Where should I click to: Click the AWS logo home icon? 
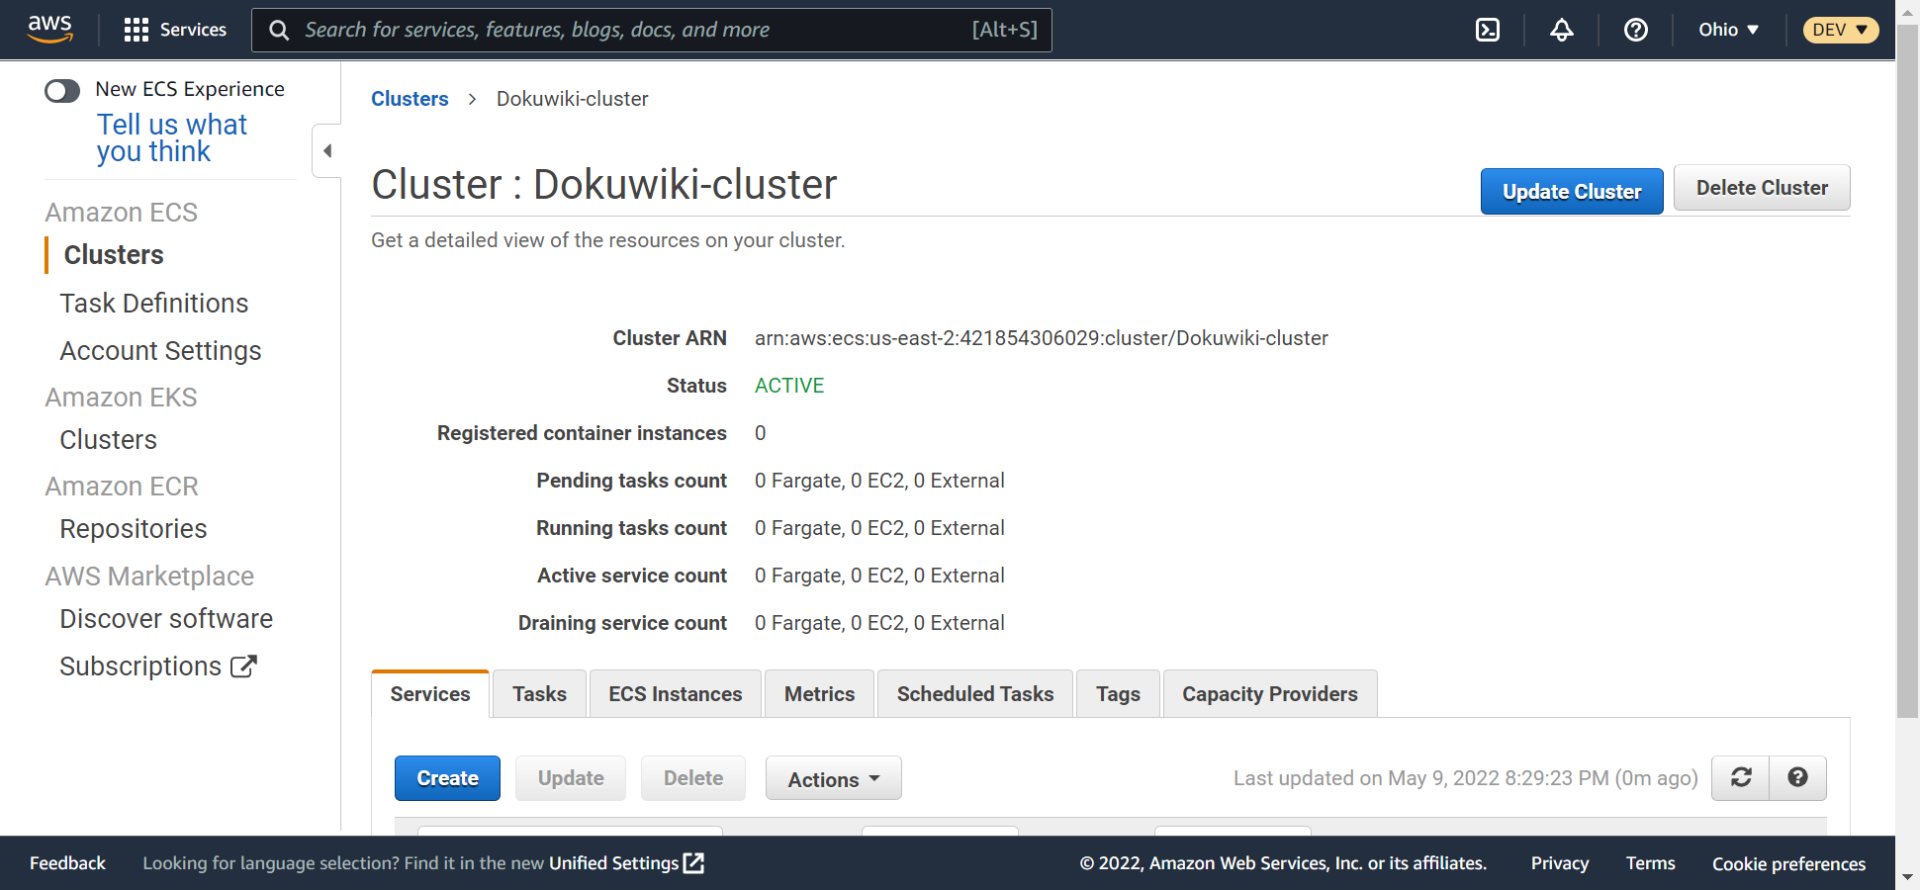[50, 29]
